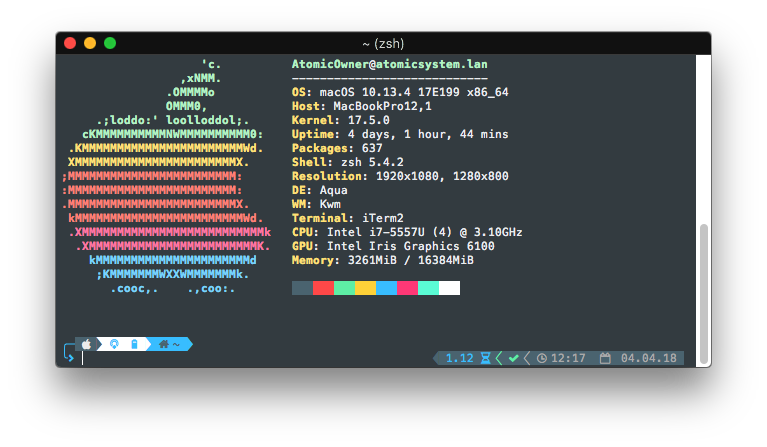Click the blue prompt arrow icon
Image resolution: width=767 pixels, height=447 pixels.
69,353
